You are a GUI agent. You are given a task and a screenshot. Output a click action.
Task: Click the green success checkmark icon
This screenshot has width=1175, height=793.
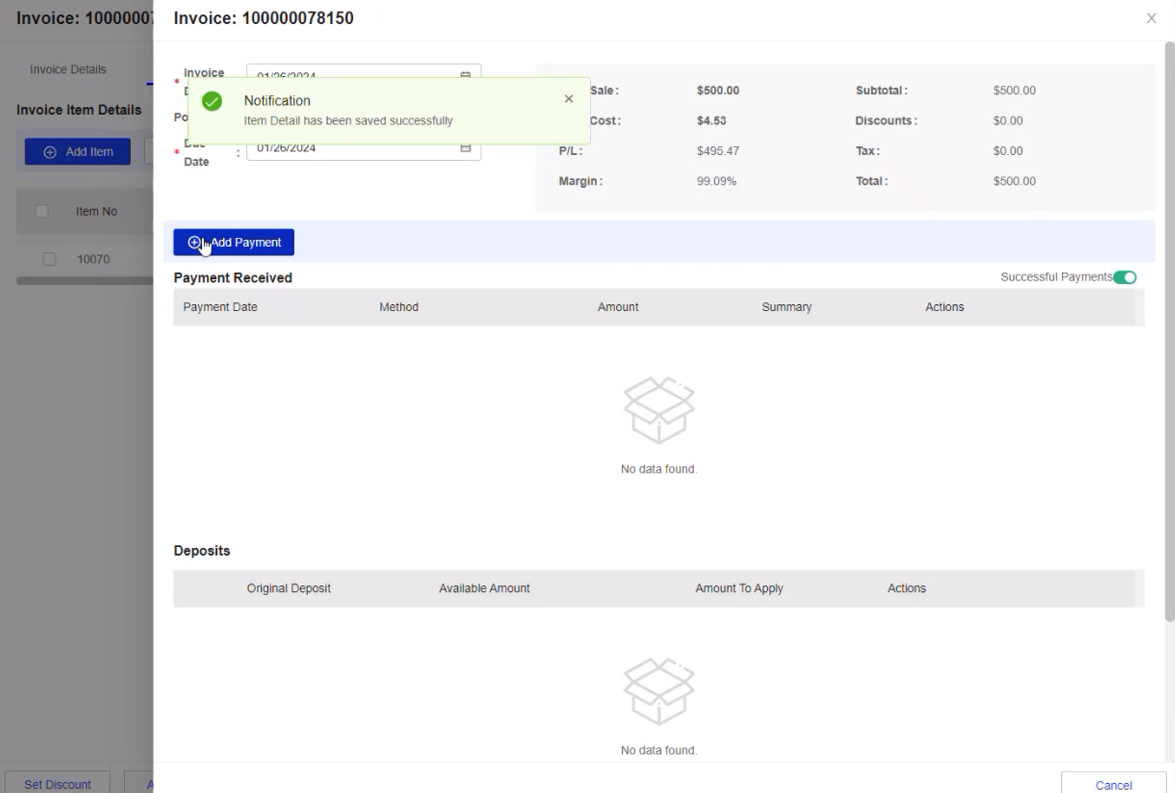click(x=212, y=101)
